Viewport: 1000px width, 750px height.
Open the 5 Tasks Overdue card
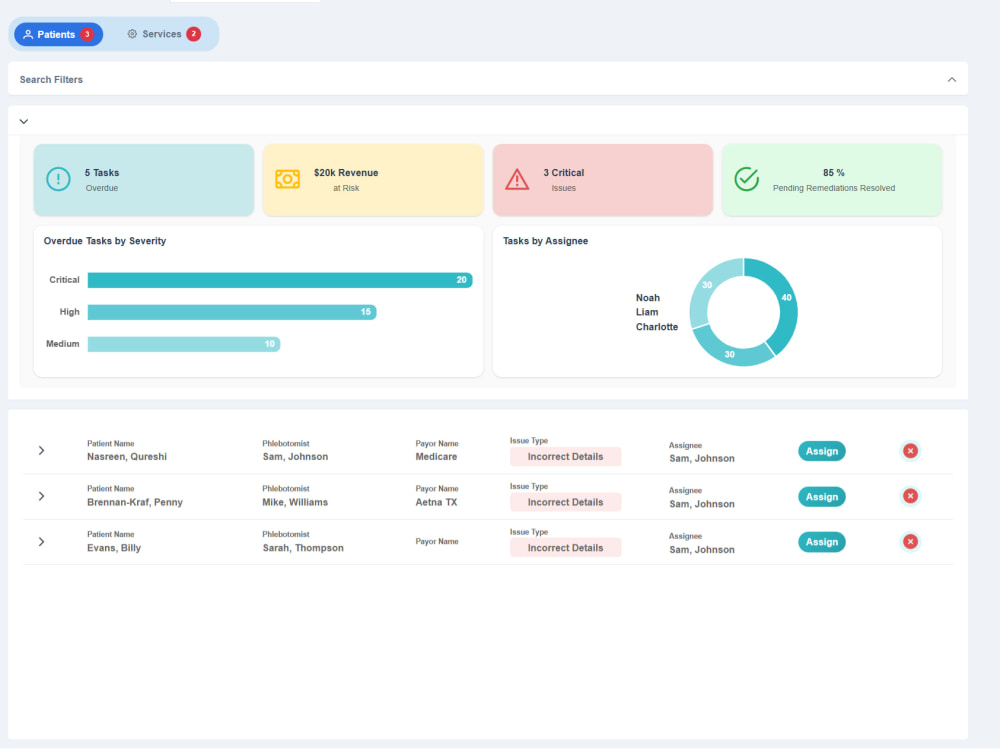click(x=143, y=180)
